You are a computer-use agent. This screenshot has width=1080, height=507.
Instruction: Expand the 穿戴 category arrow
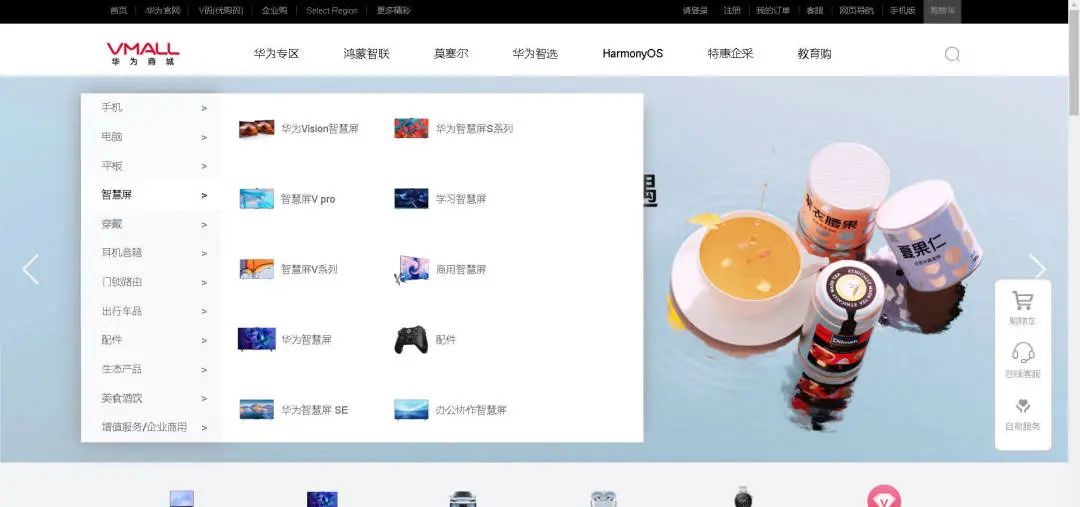204,225
